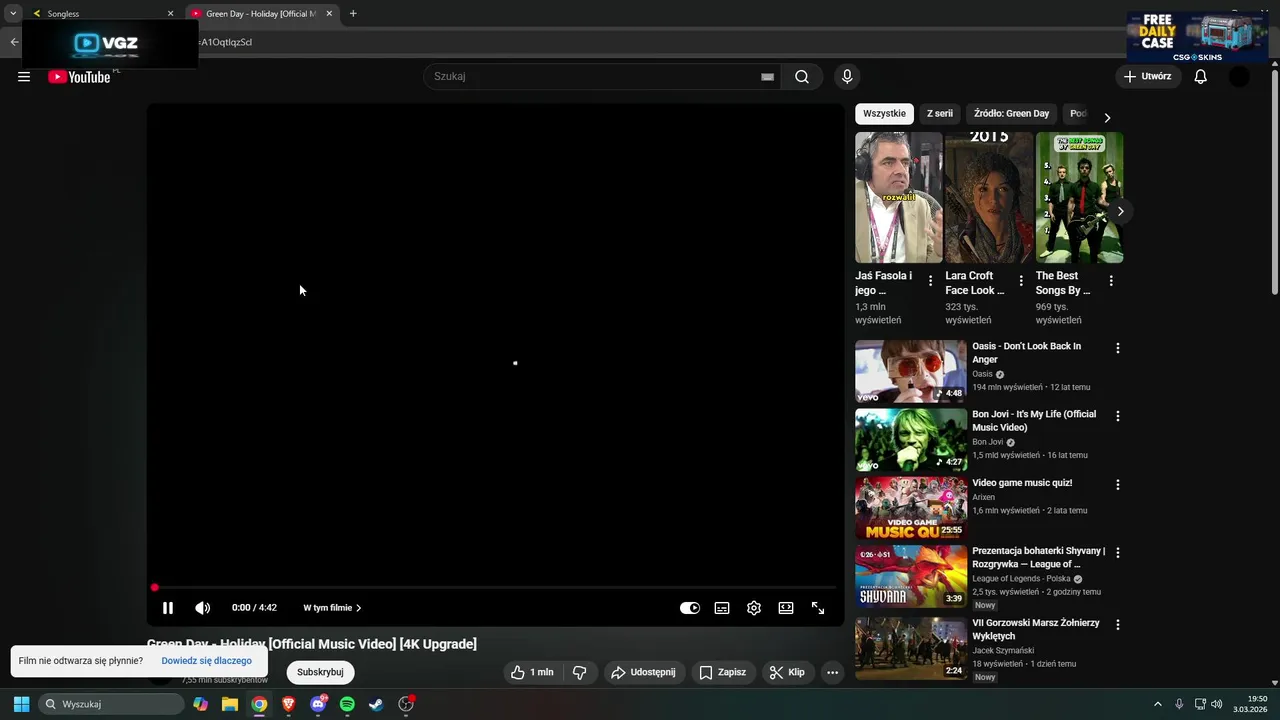
Task: Open the YouTube hamburger guide menu
Action: pos(24,77)
